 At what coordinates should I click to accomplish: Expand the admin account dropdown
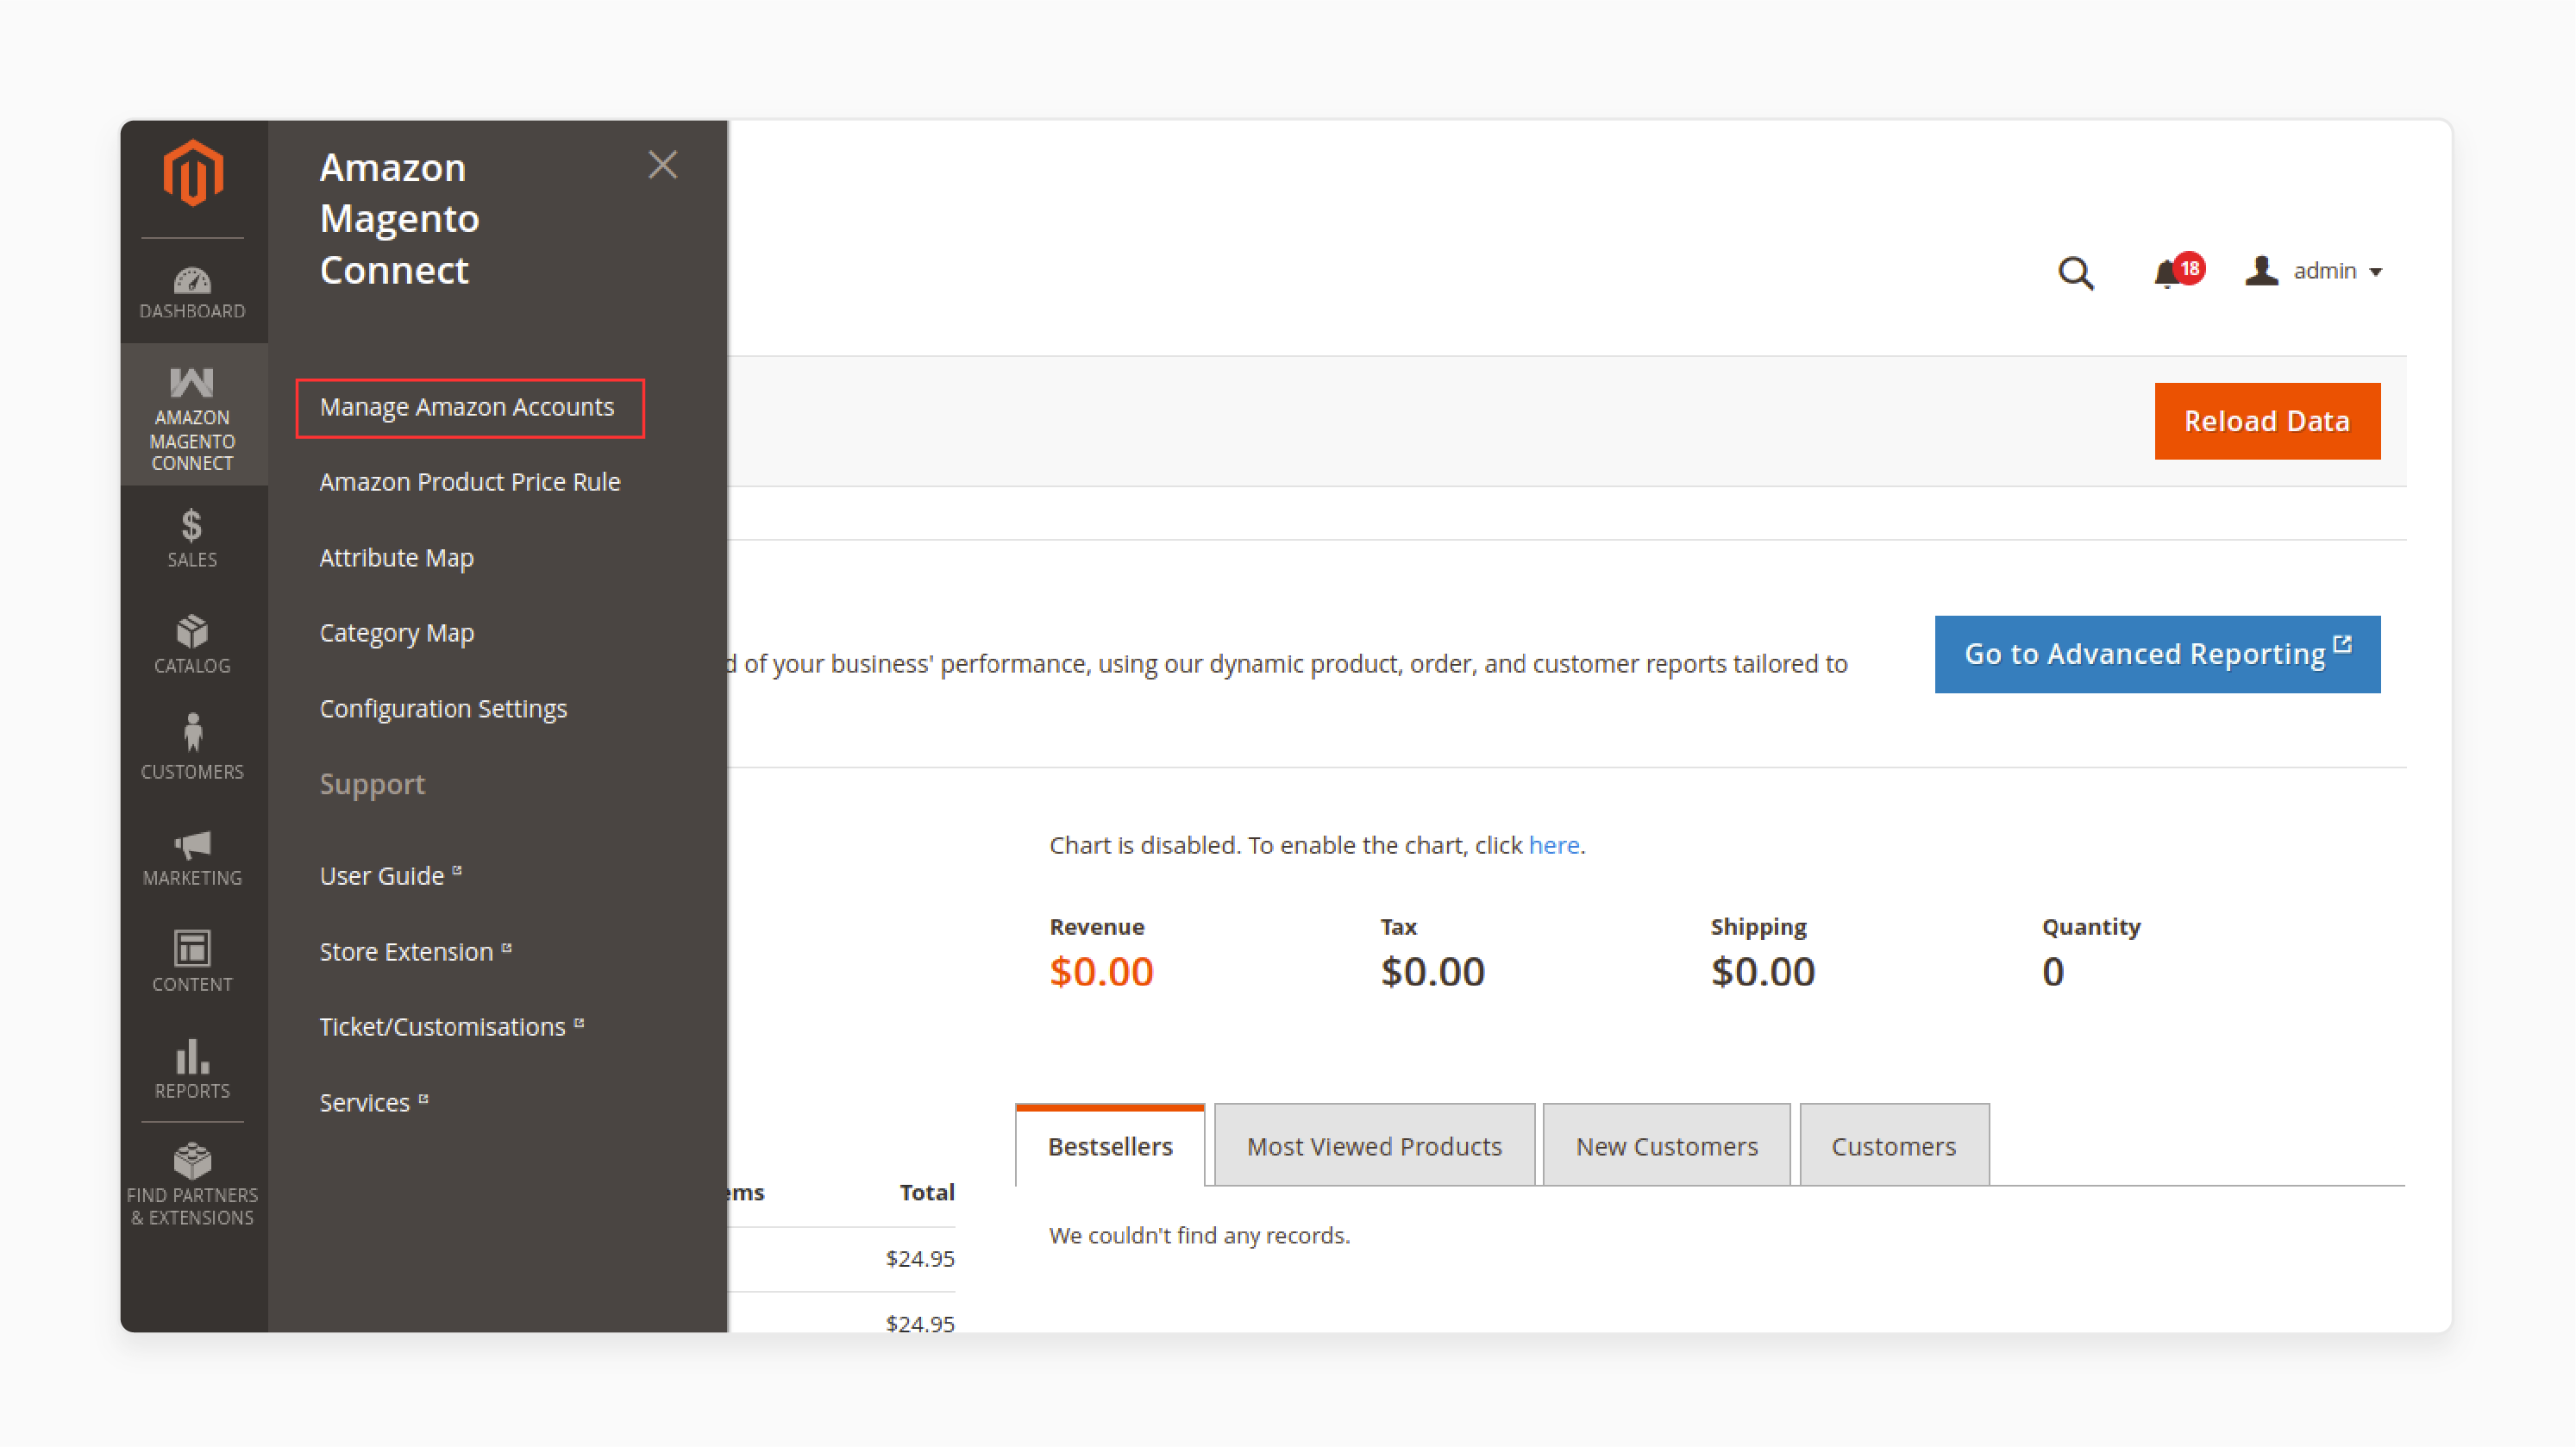(x=2315, y=271)
